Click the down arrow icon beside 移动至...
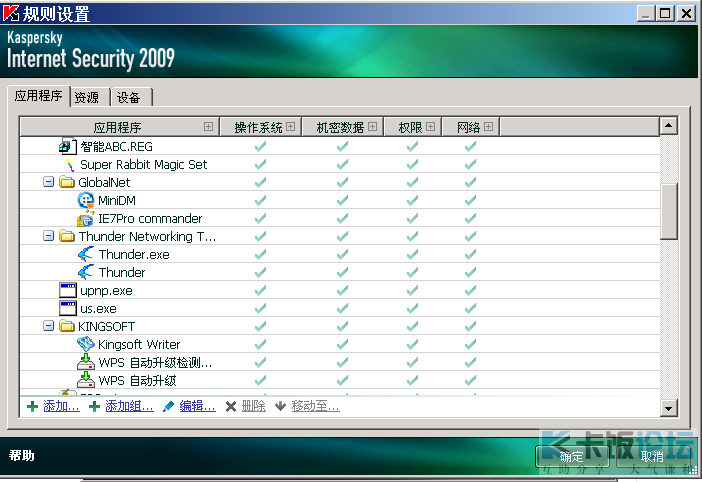Image resolution: width=702 pixels, height=482 pixels. [280, 406]
